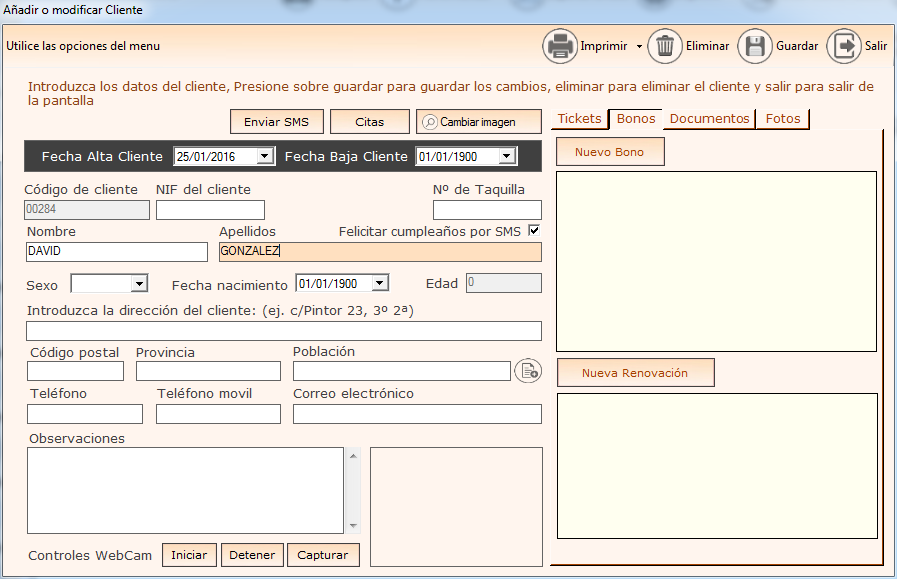This screenshot has width=897, height=579.
Task: Click the Observaciones scrollbar down arrow
Action: (x=353, y=526)
